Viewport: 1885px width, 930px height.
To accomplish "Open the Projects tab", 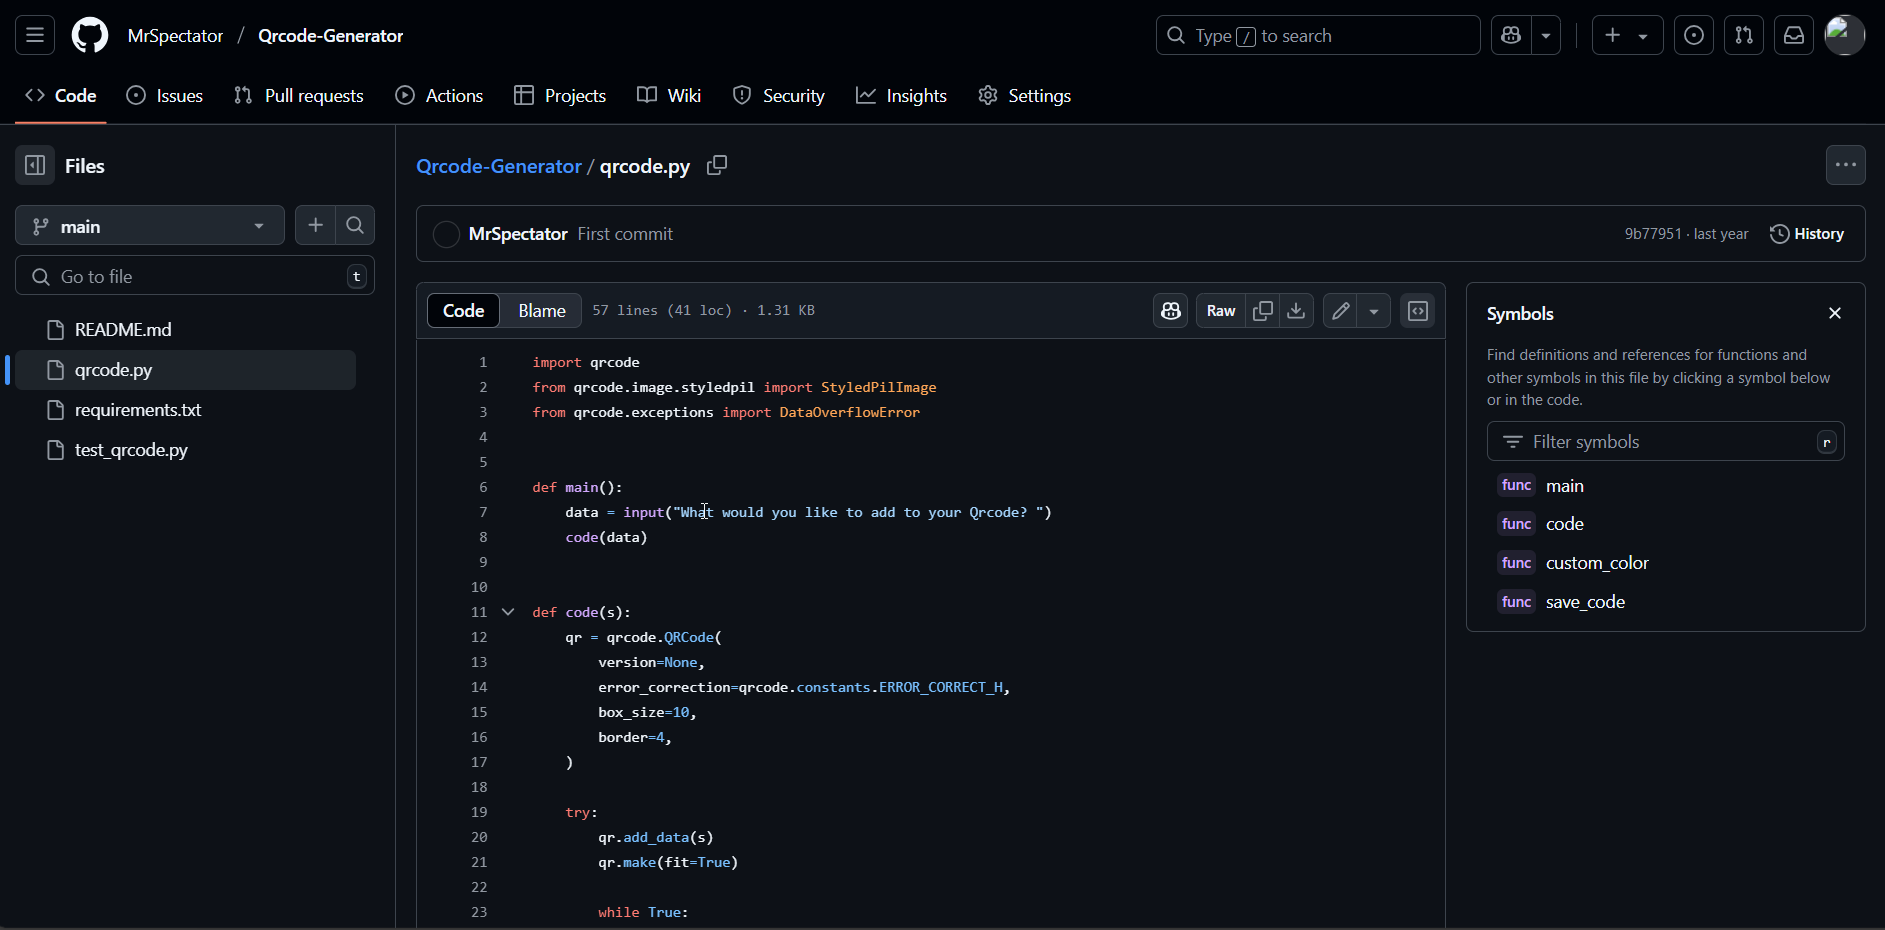I will 560,96.
